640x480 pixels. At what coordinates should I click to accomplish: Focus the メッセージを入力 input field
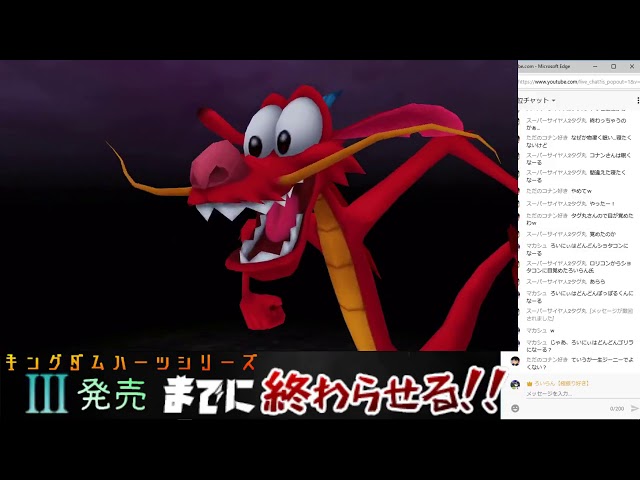pos(580,393)
